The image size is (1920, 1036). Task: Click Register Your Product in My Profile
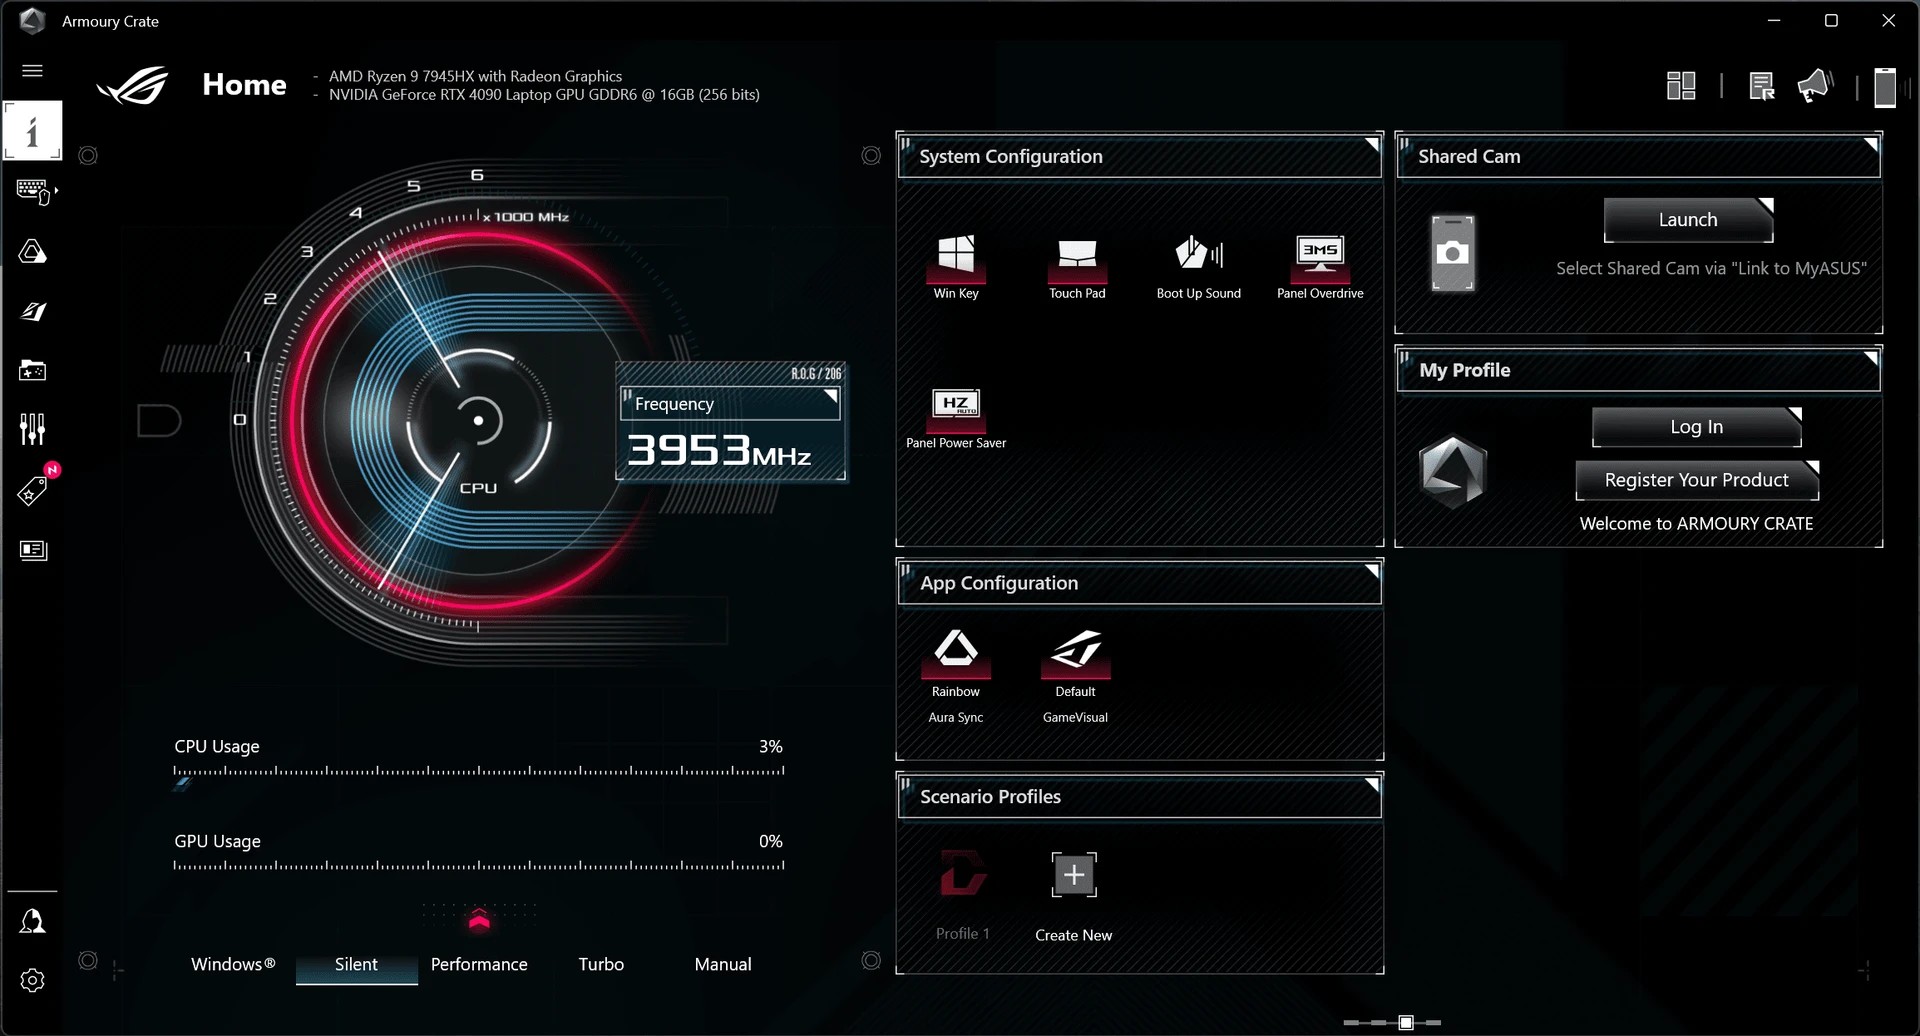click(x=1697, y=480)
